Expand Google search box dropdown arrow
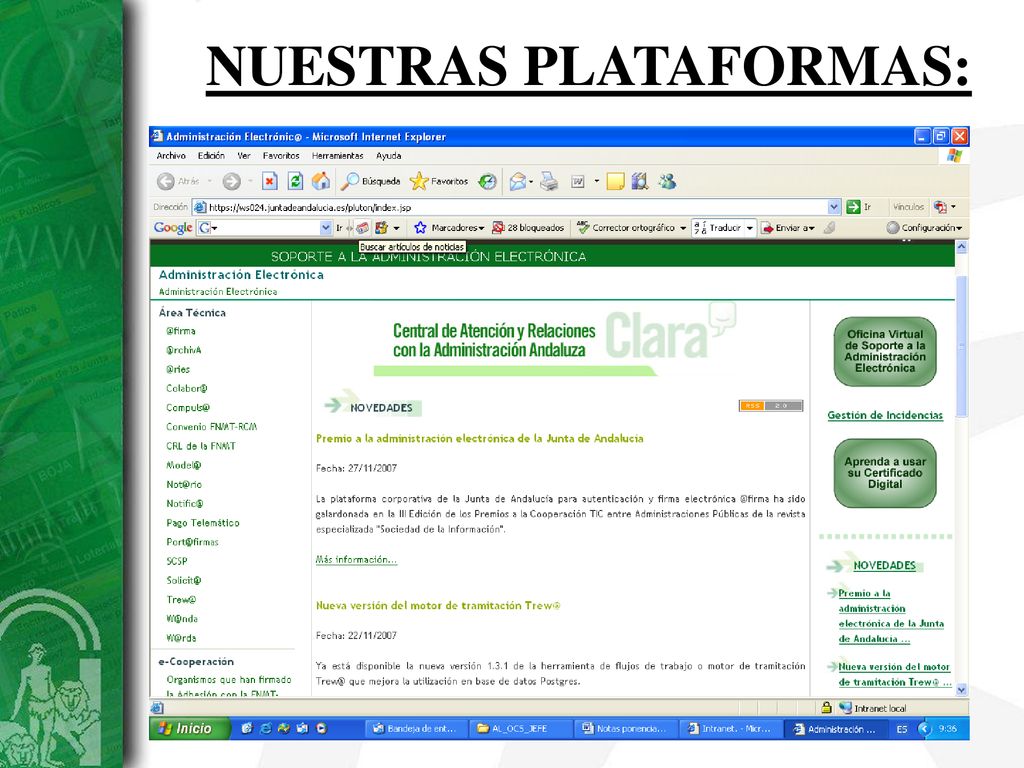The image size is (1024, 768). [326, 227]
